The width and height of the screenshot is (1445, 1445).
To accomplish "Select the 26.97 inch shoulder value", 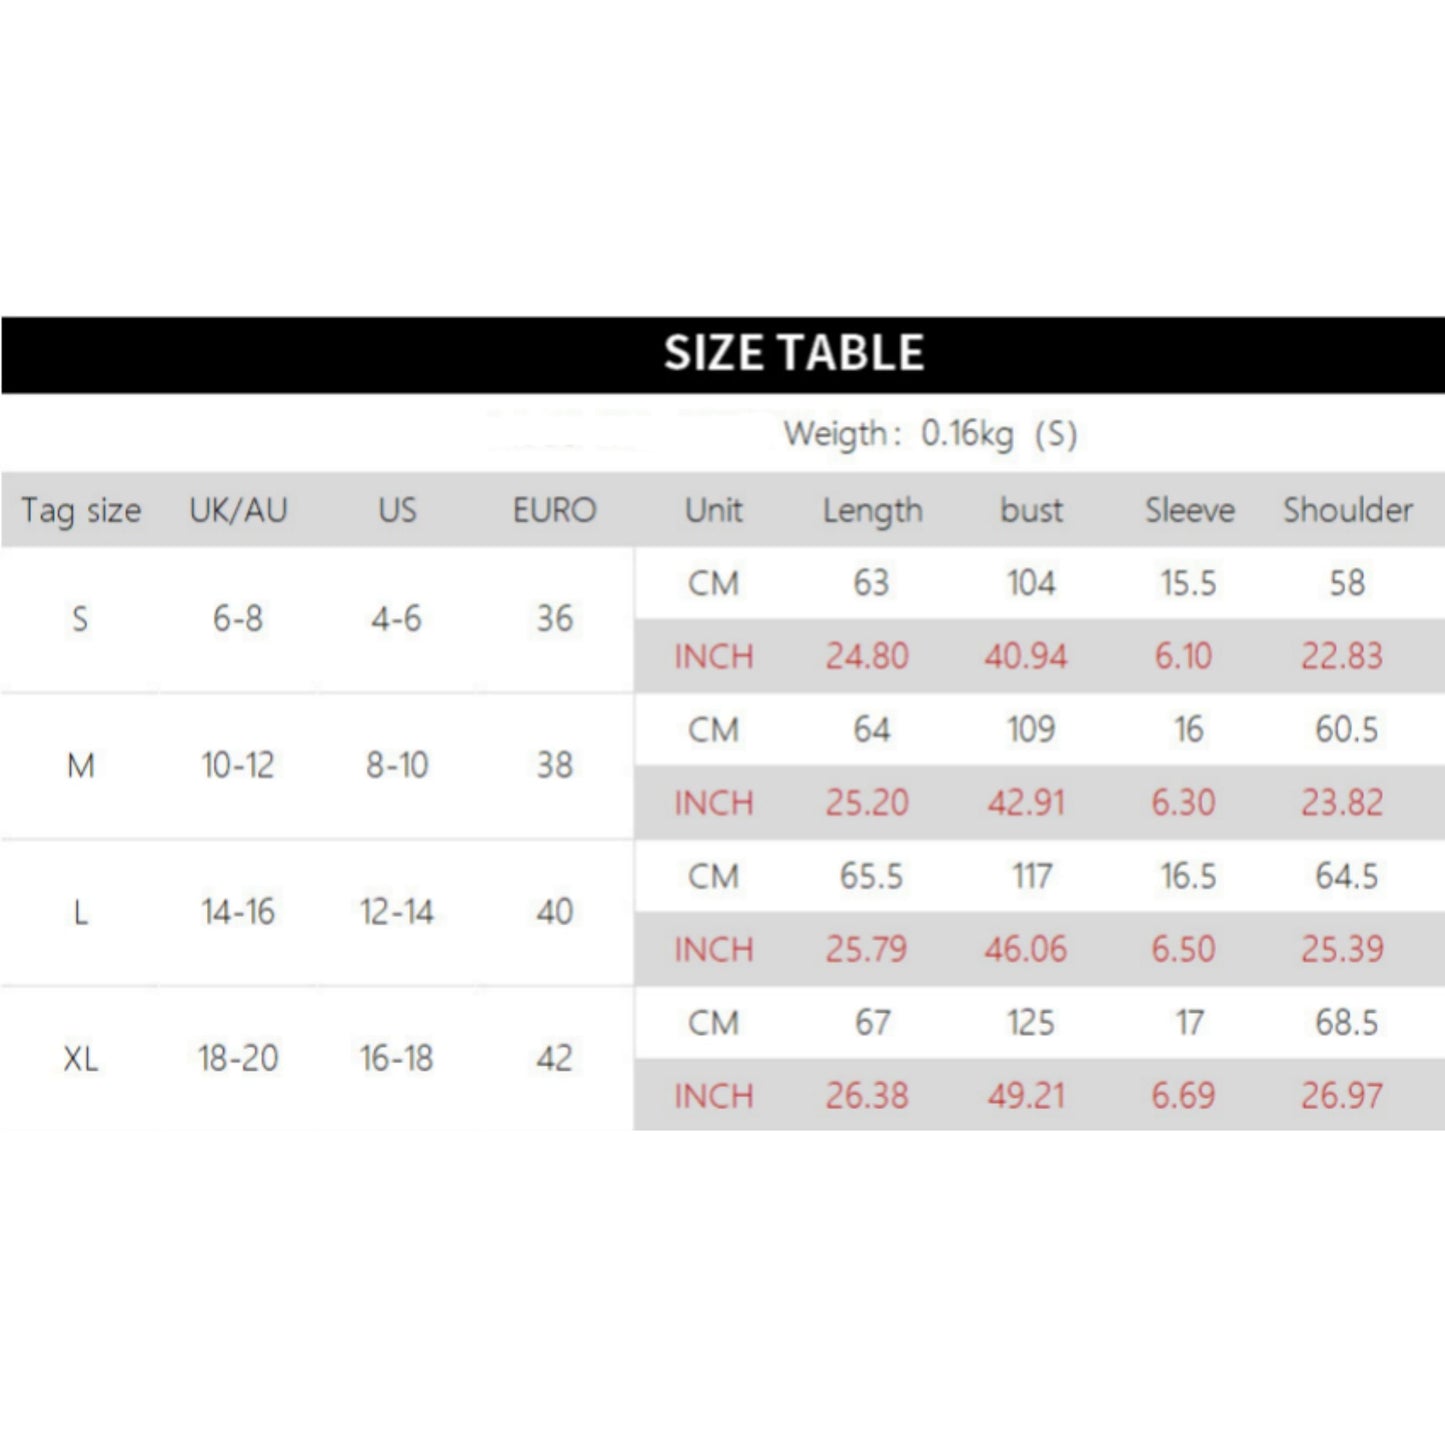I will pos(1342,1096).
